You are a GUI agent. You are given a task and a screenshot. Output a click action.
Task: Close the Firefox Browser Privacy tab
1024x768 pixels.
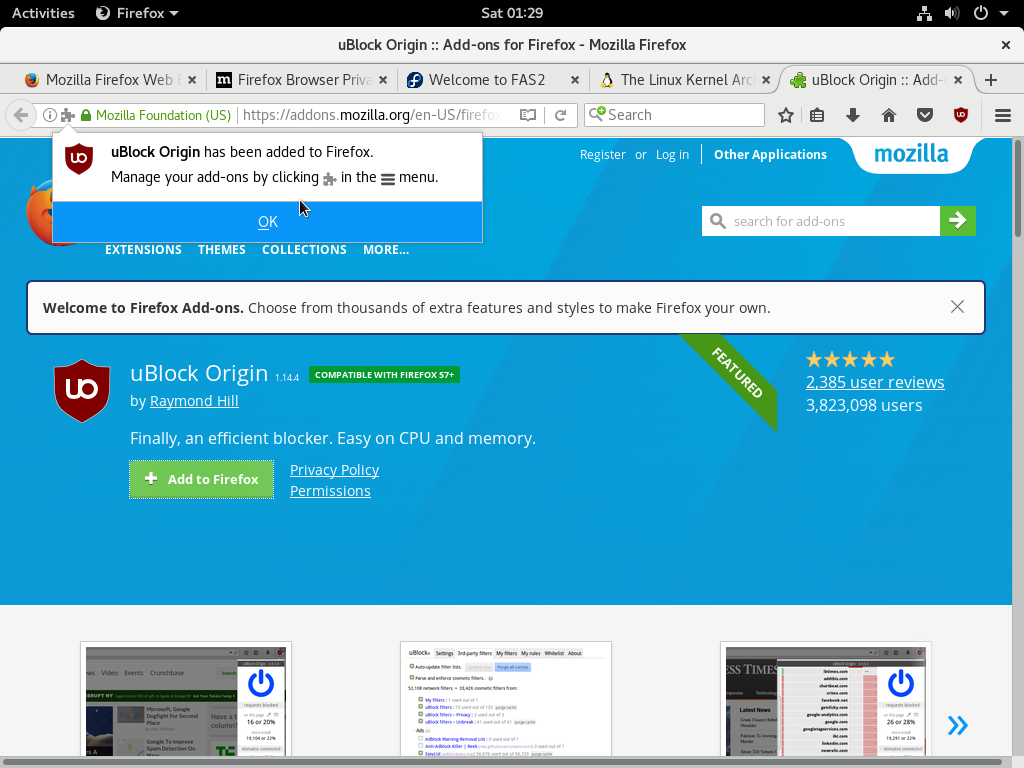[x=383, y=80]
